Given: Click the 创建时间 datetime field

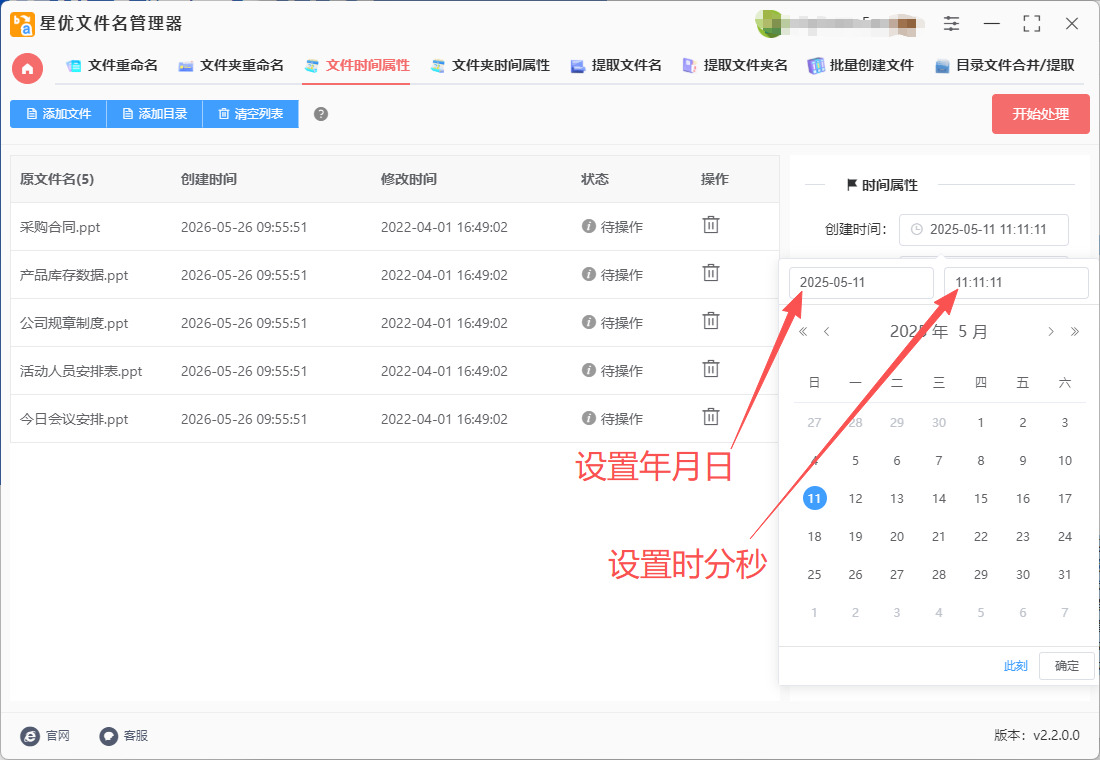Looking at the screenshot, I should [984, 229].
